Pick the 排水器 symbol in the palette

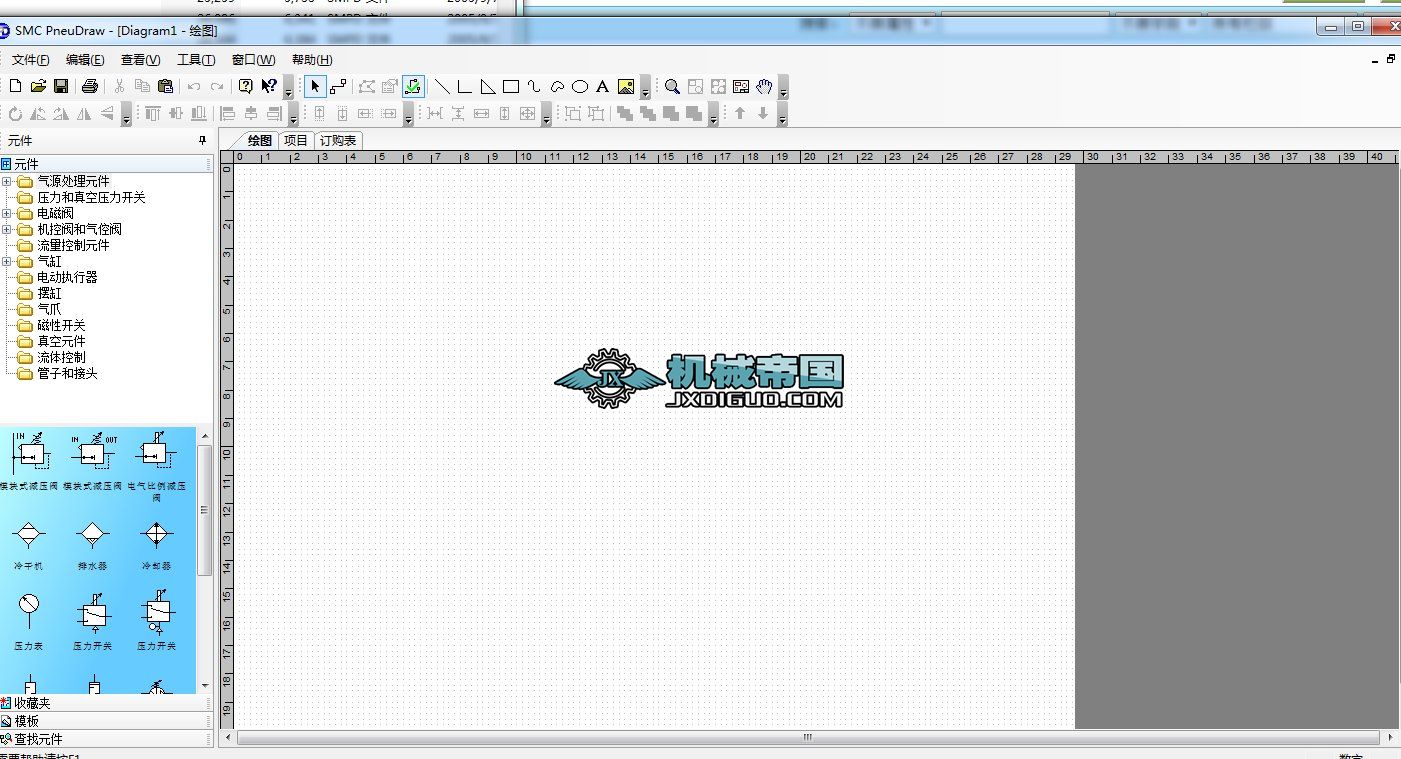(x=93, y=546)
